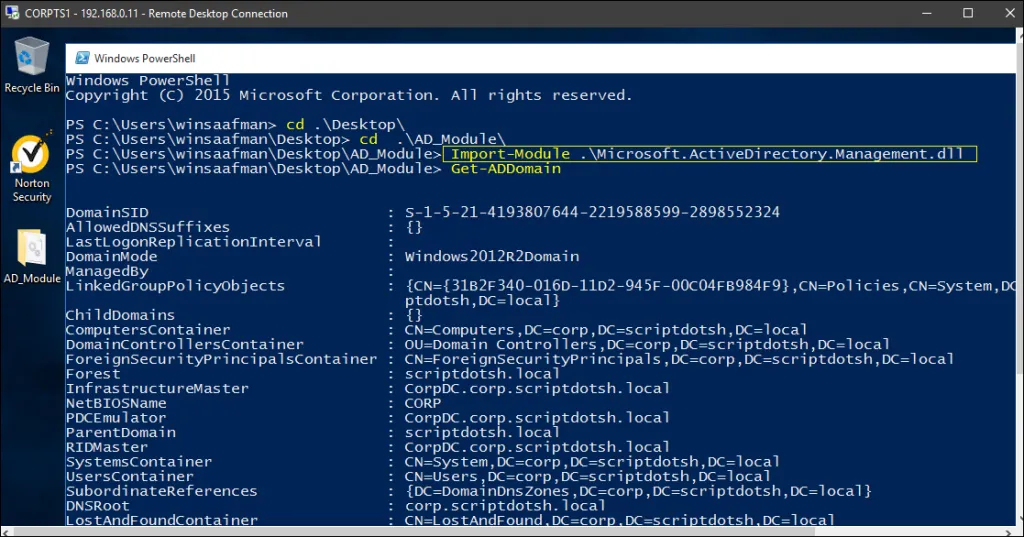Select the AD_Module folder on the desktop
Image resolution: width=1024 pixels, height=537 pixels.
31,256
